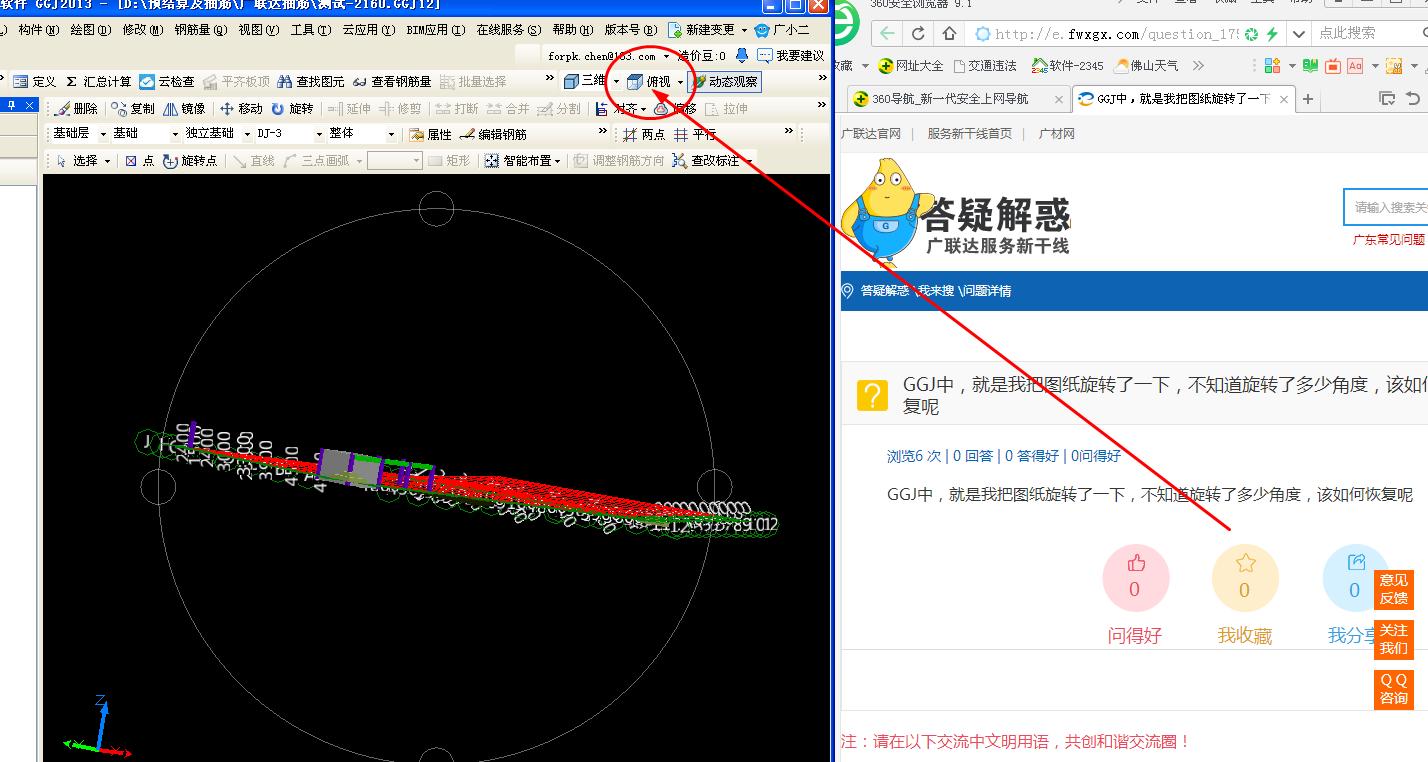This screenshot has width=1428, height=762.
Task: Open the BIM应用 menu
Action: [435, 30]
